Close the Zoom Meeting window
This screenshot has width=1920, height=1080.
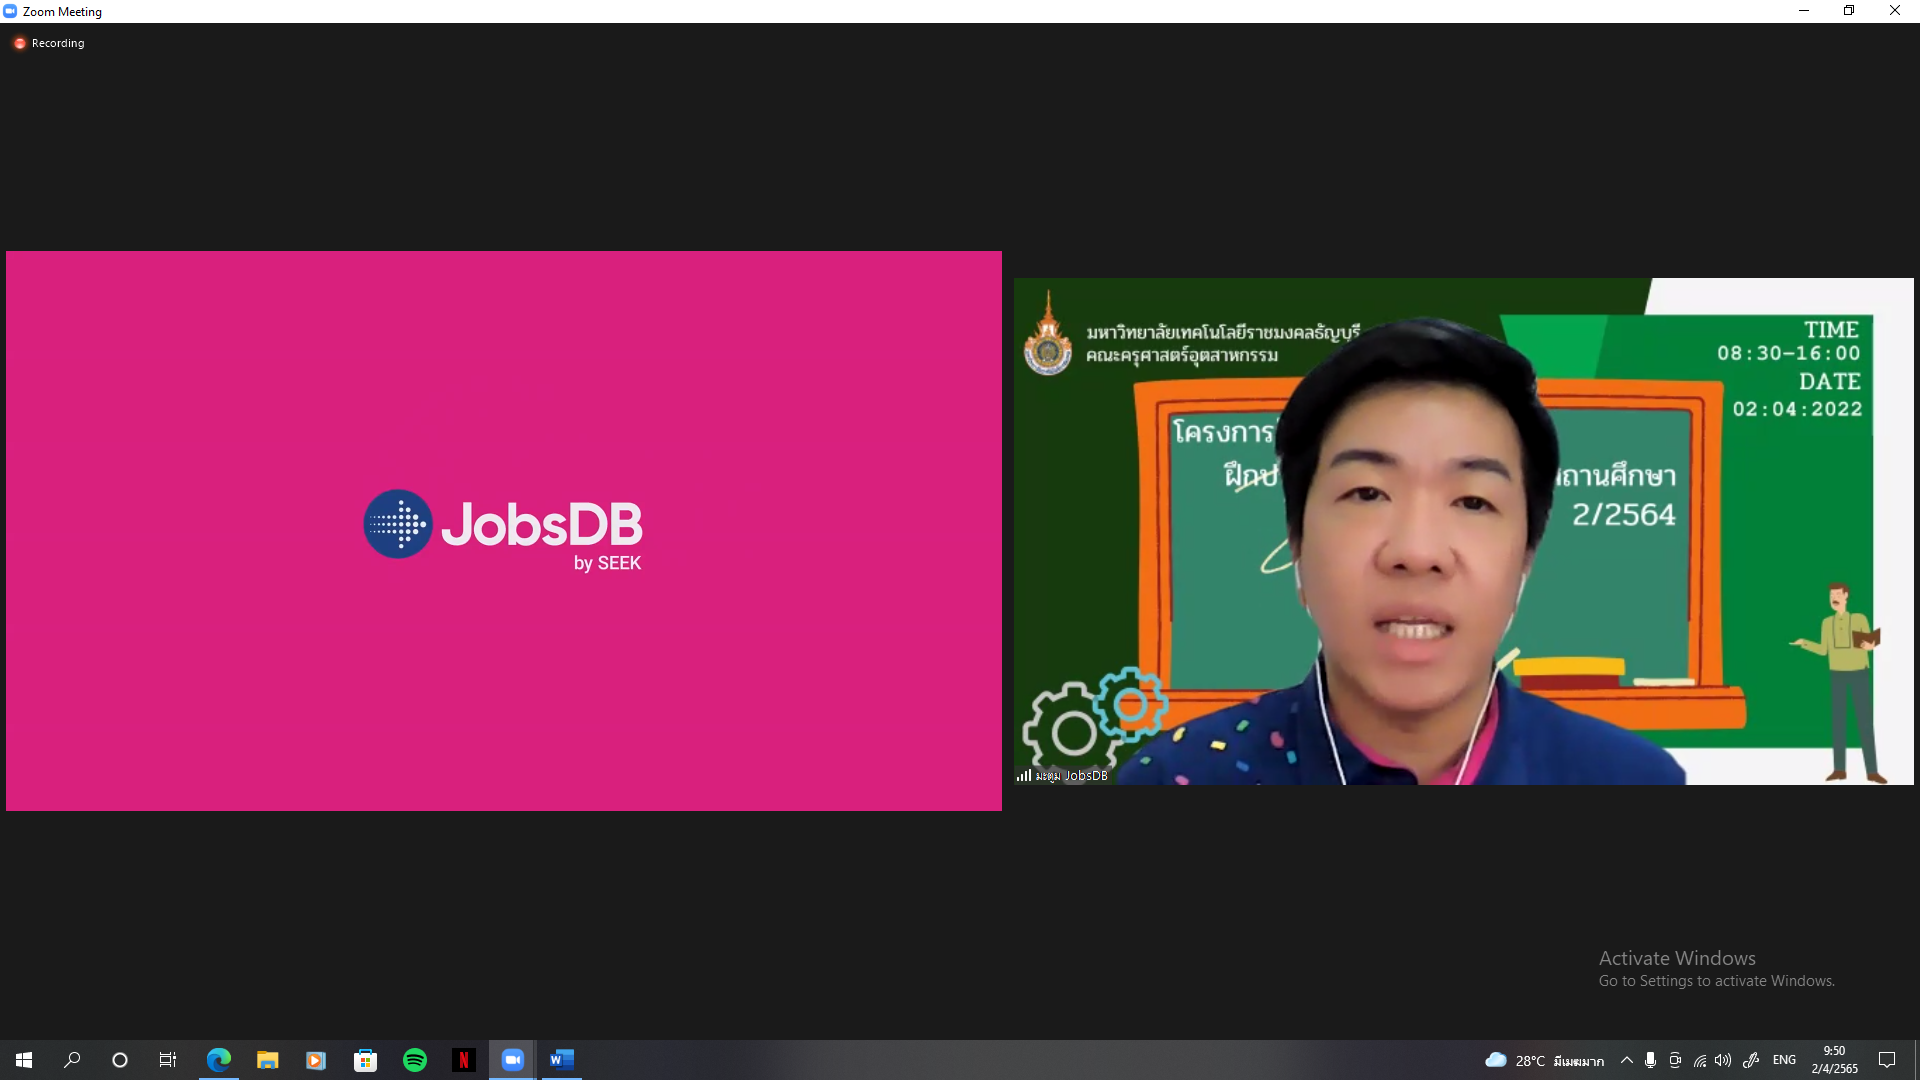point(1895,11)
